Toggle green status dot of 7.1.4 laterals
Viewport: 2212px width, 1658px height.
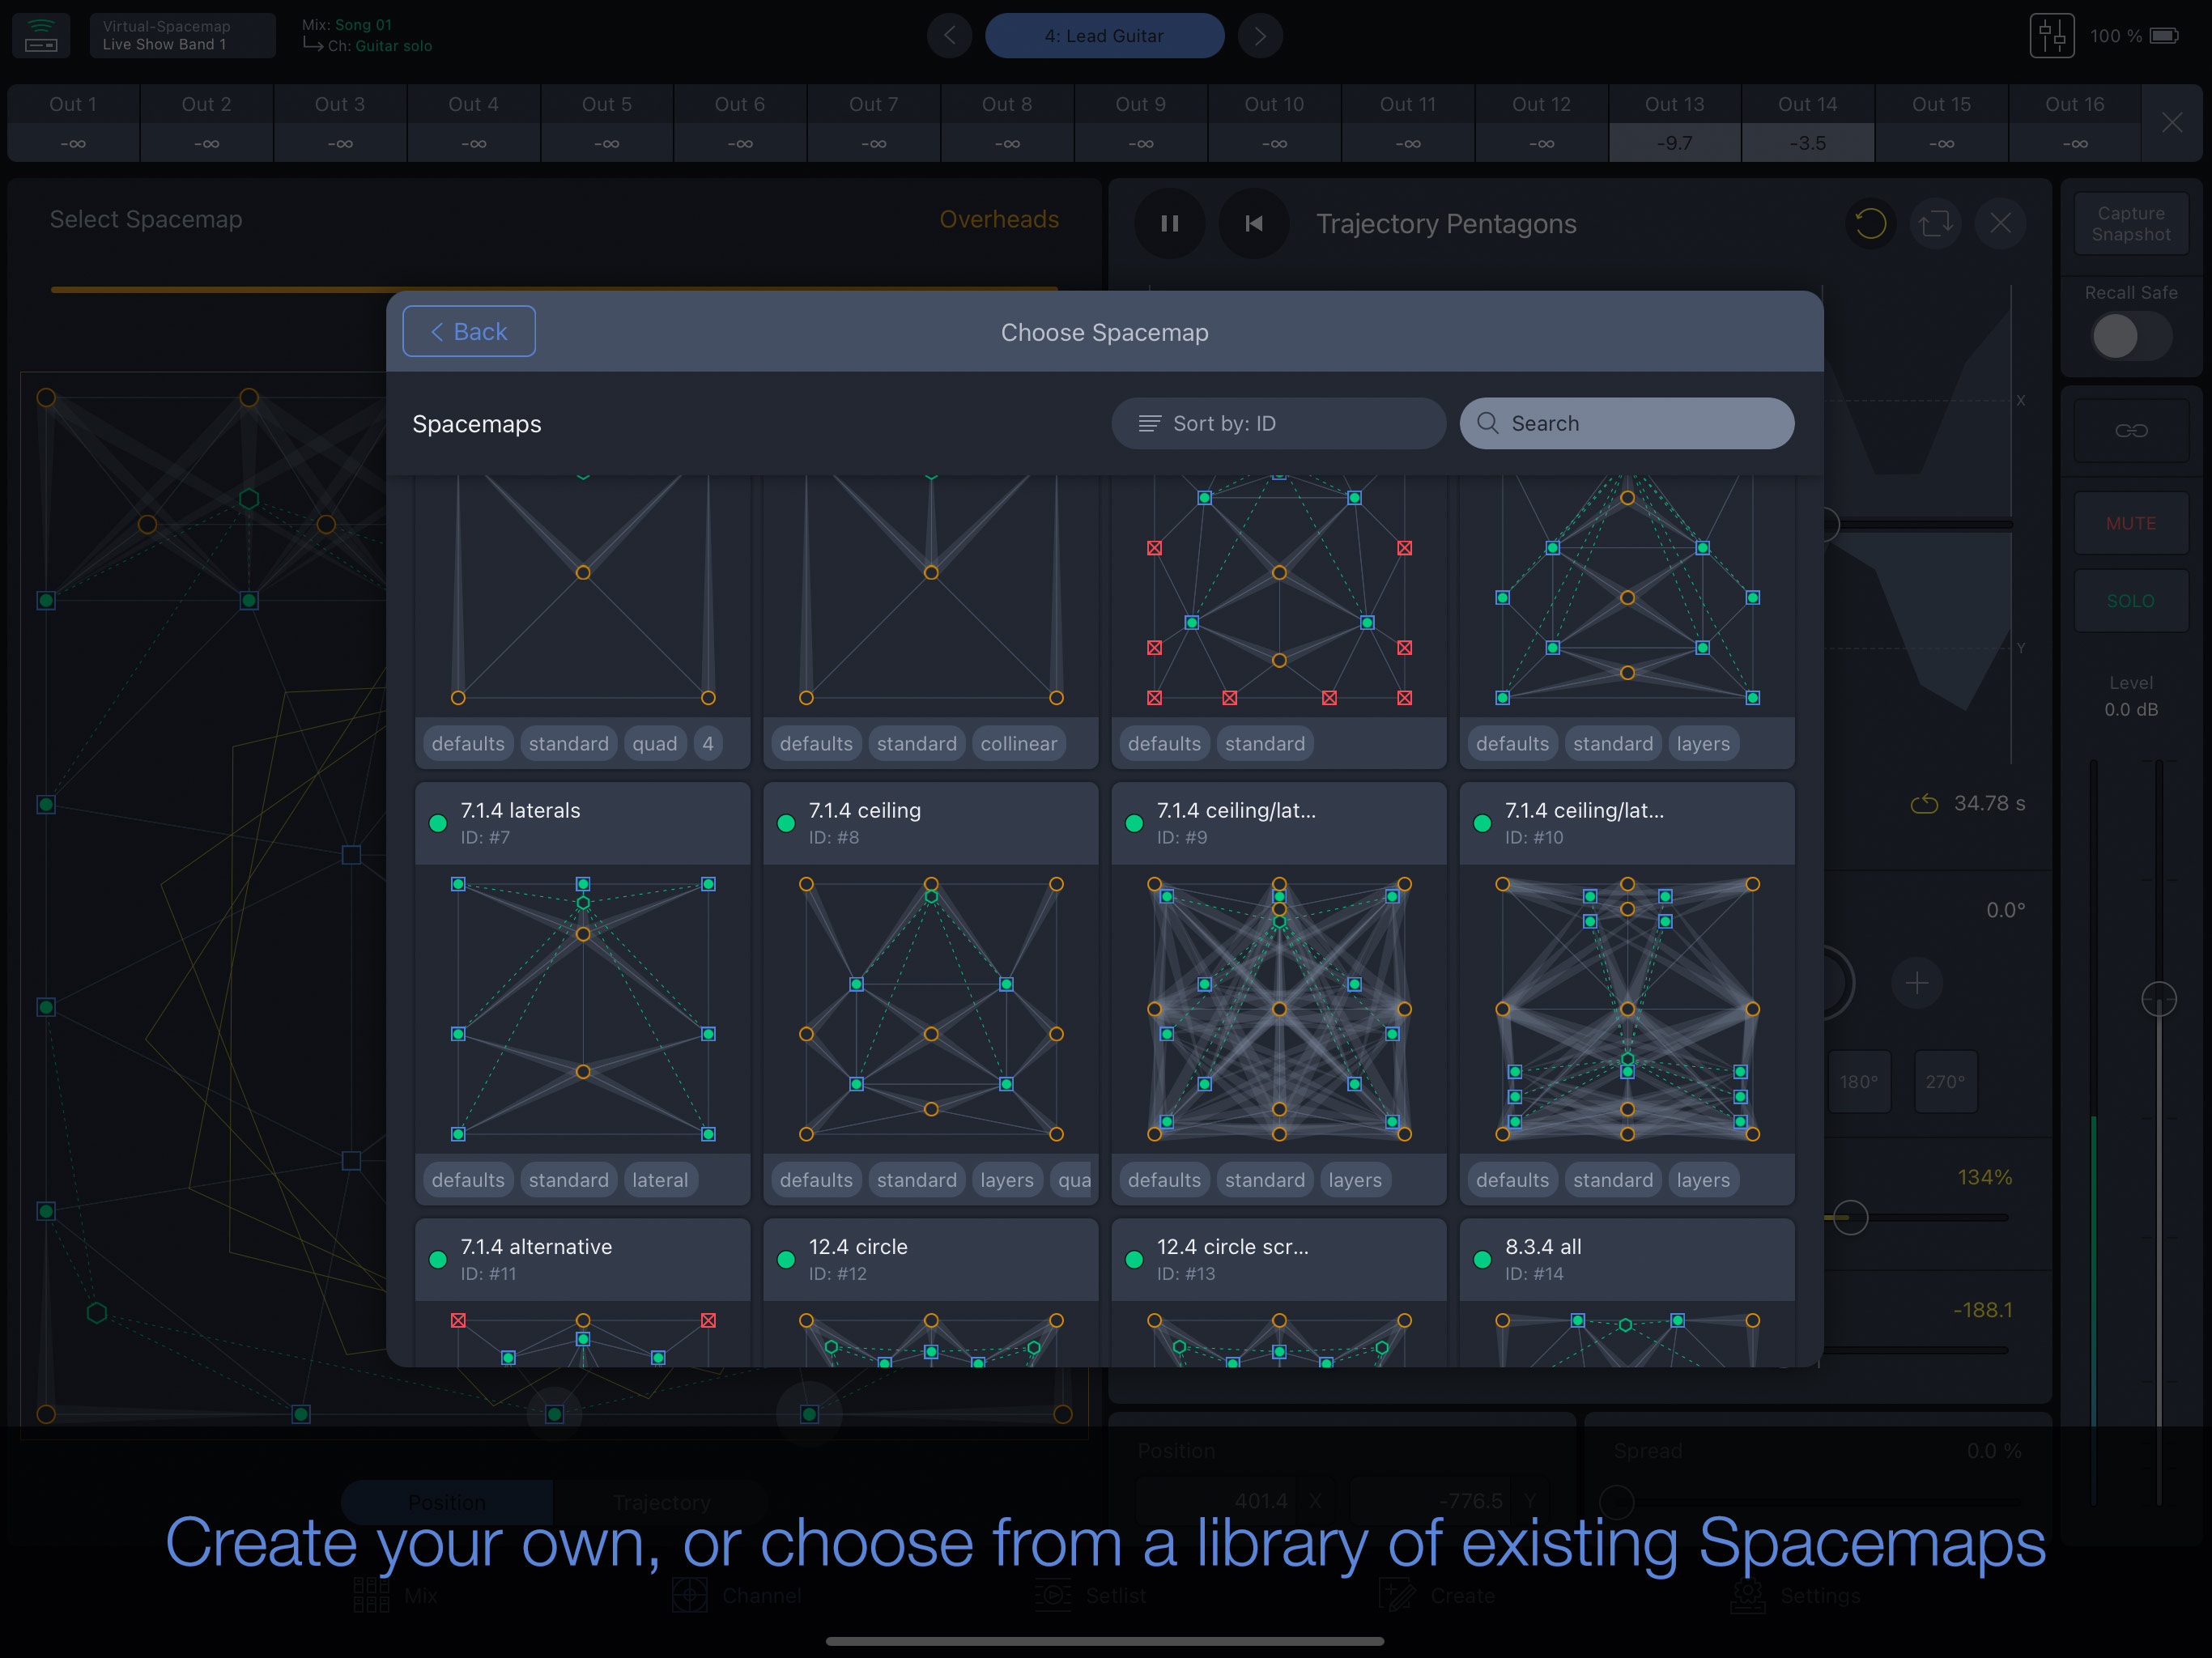(x=438, y=823)
